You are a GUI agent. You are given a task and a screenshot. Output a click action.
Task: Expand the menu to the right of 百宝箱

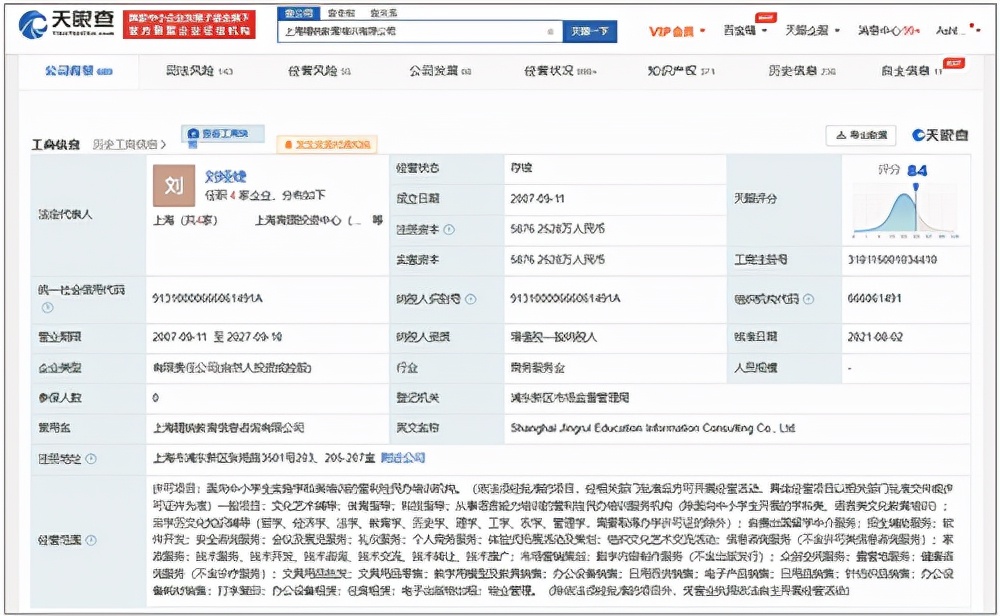[812, 31]
